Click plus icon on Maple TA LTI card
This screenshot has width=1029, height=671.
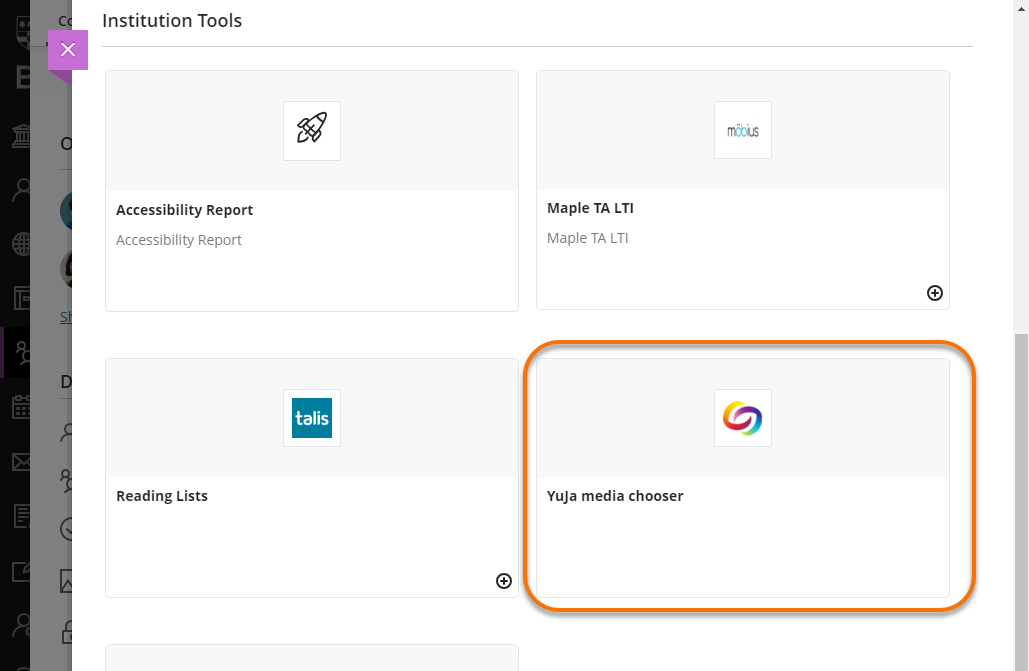935,293
